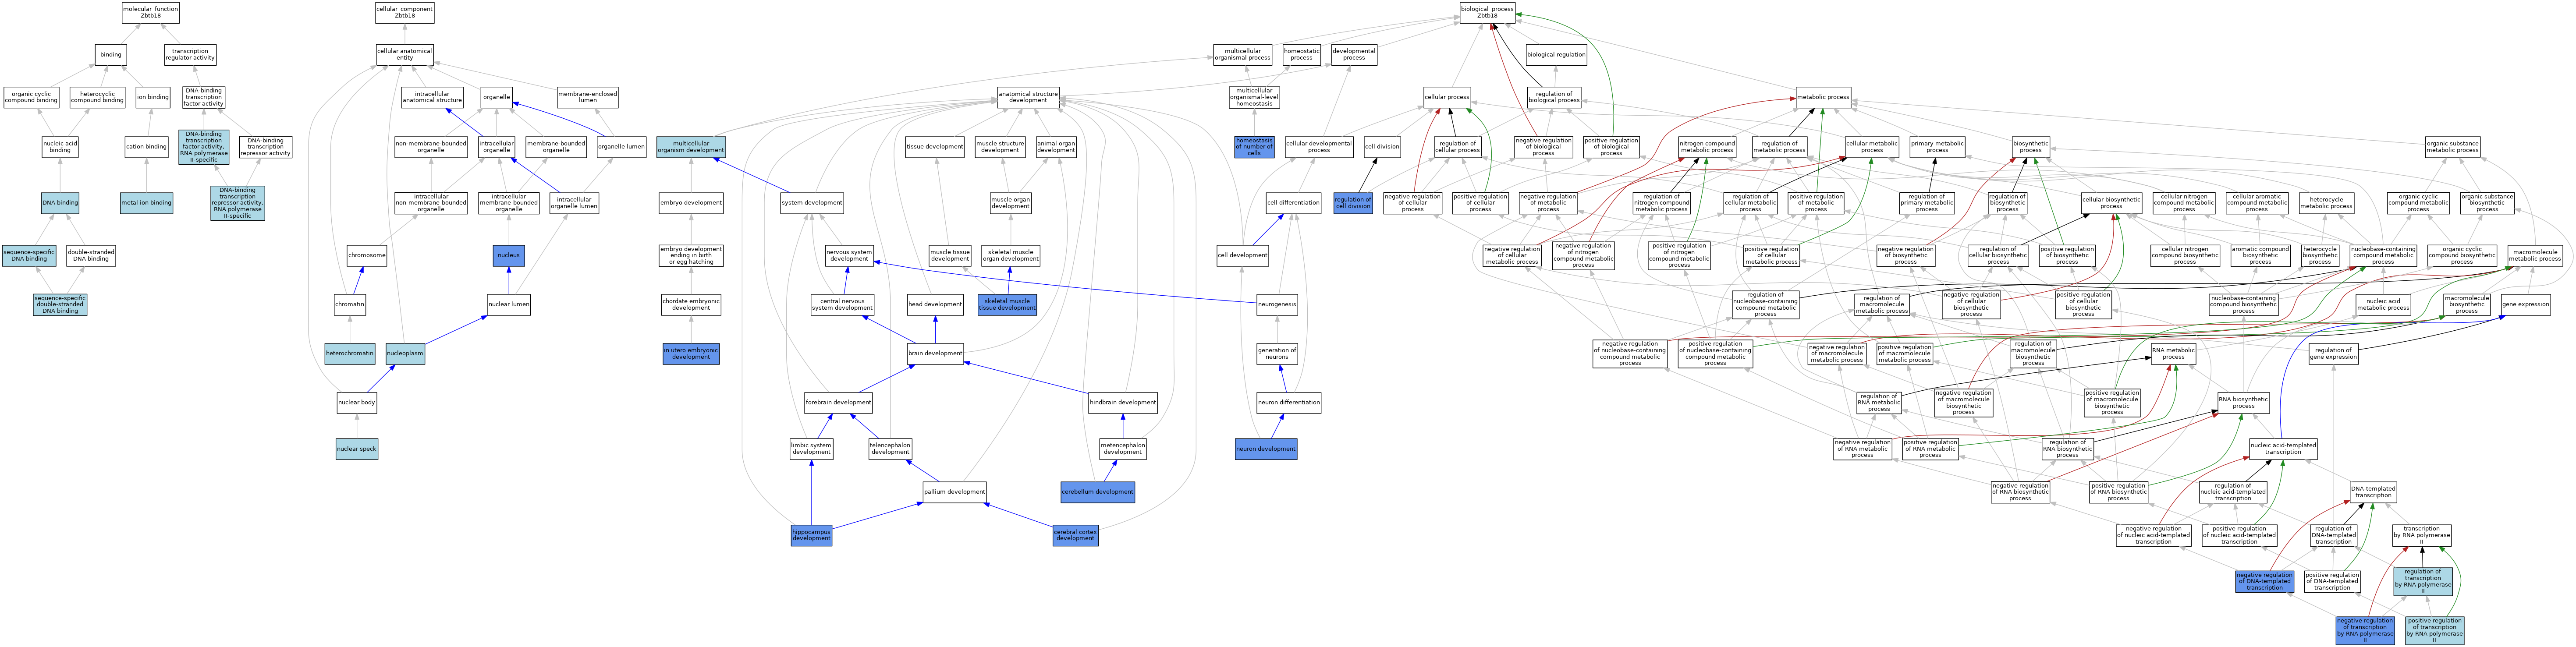Click the limbic system development node
The image size is (2576, 647).
coord(811,449)
